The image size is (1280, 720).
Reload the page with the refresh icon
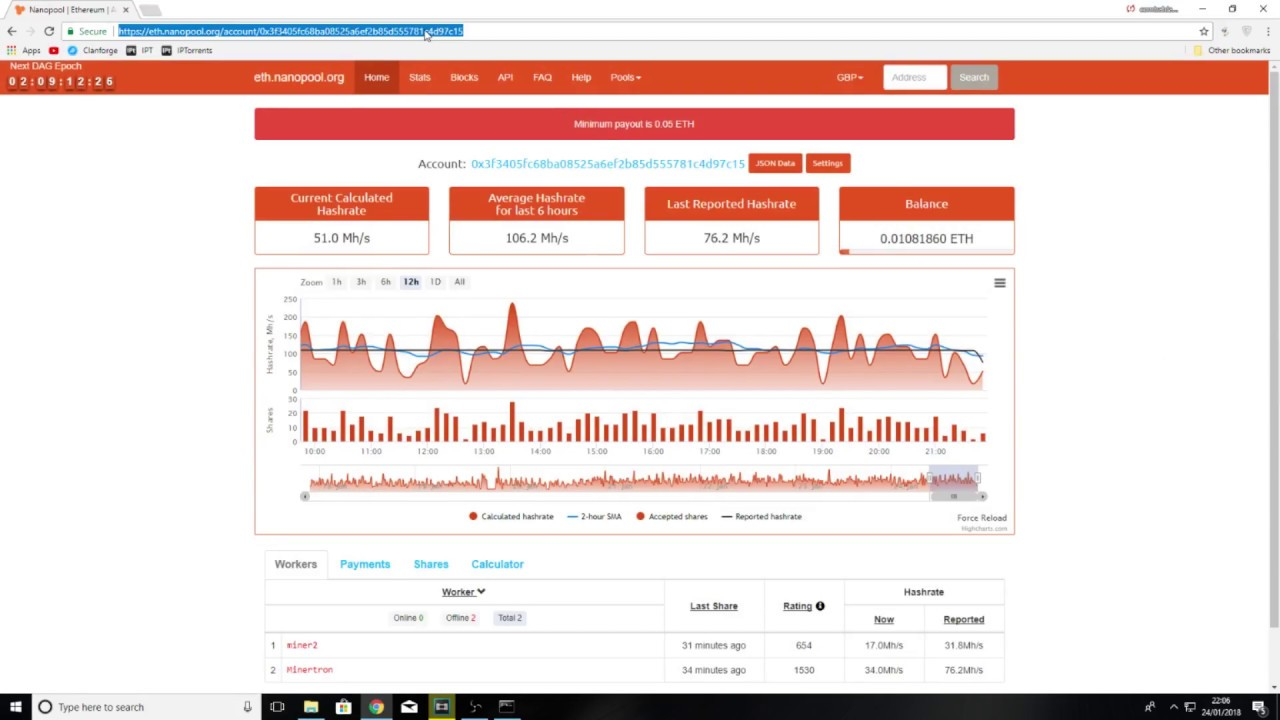(x=49, y=31)
